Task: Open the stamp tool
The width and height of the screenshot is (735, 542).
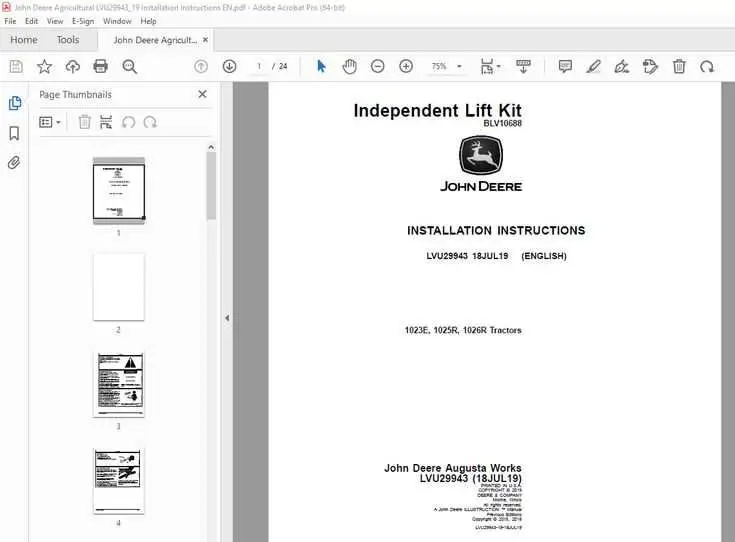Action: coord(650,67)
